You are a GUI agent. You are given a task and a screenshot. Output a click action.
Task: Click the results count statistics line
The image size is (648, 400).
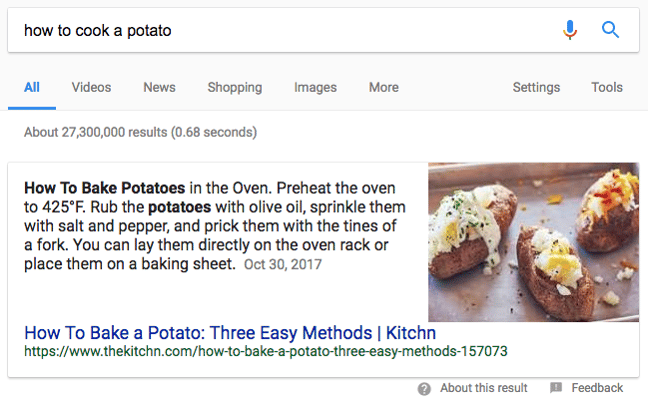pyautogui.click(x=140, y=132)
